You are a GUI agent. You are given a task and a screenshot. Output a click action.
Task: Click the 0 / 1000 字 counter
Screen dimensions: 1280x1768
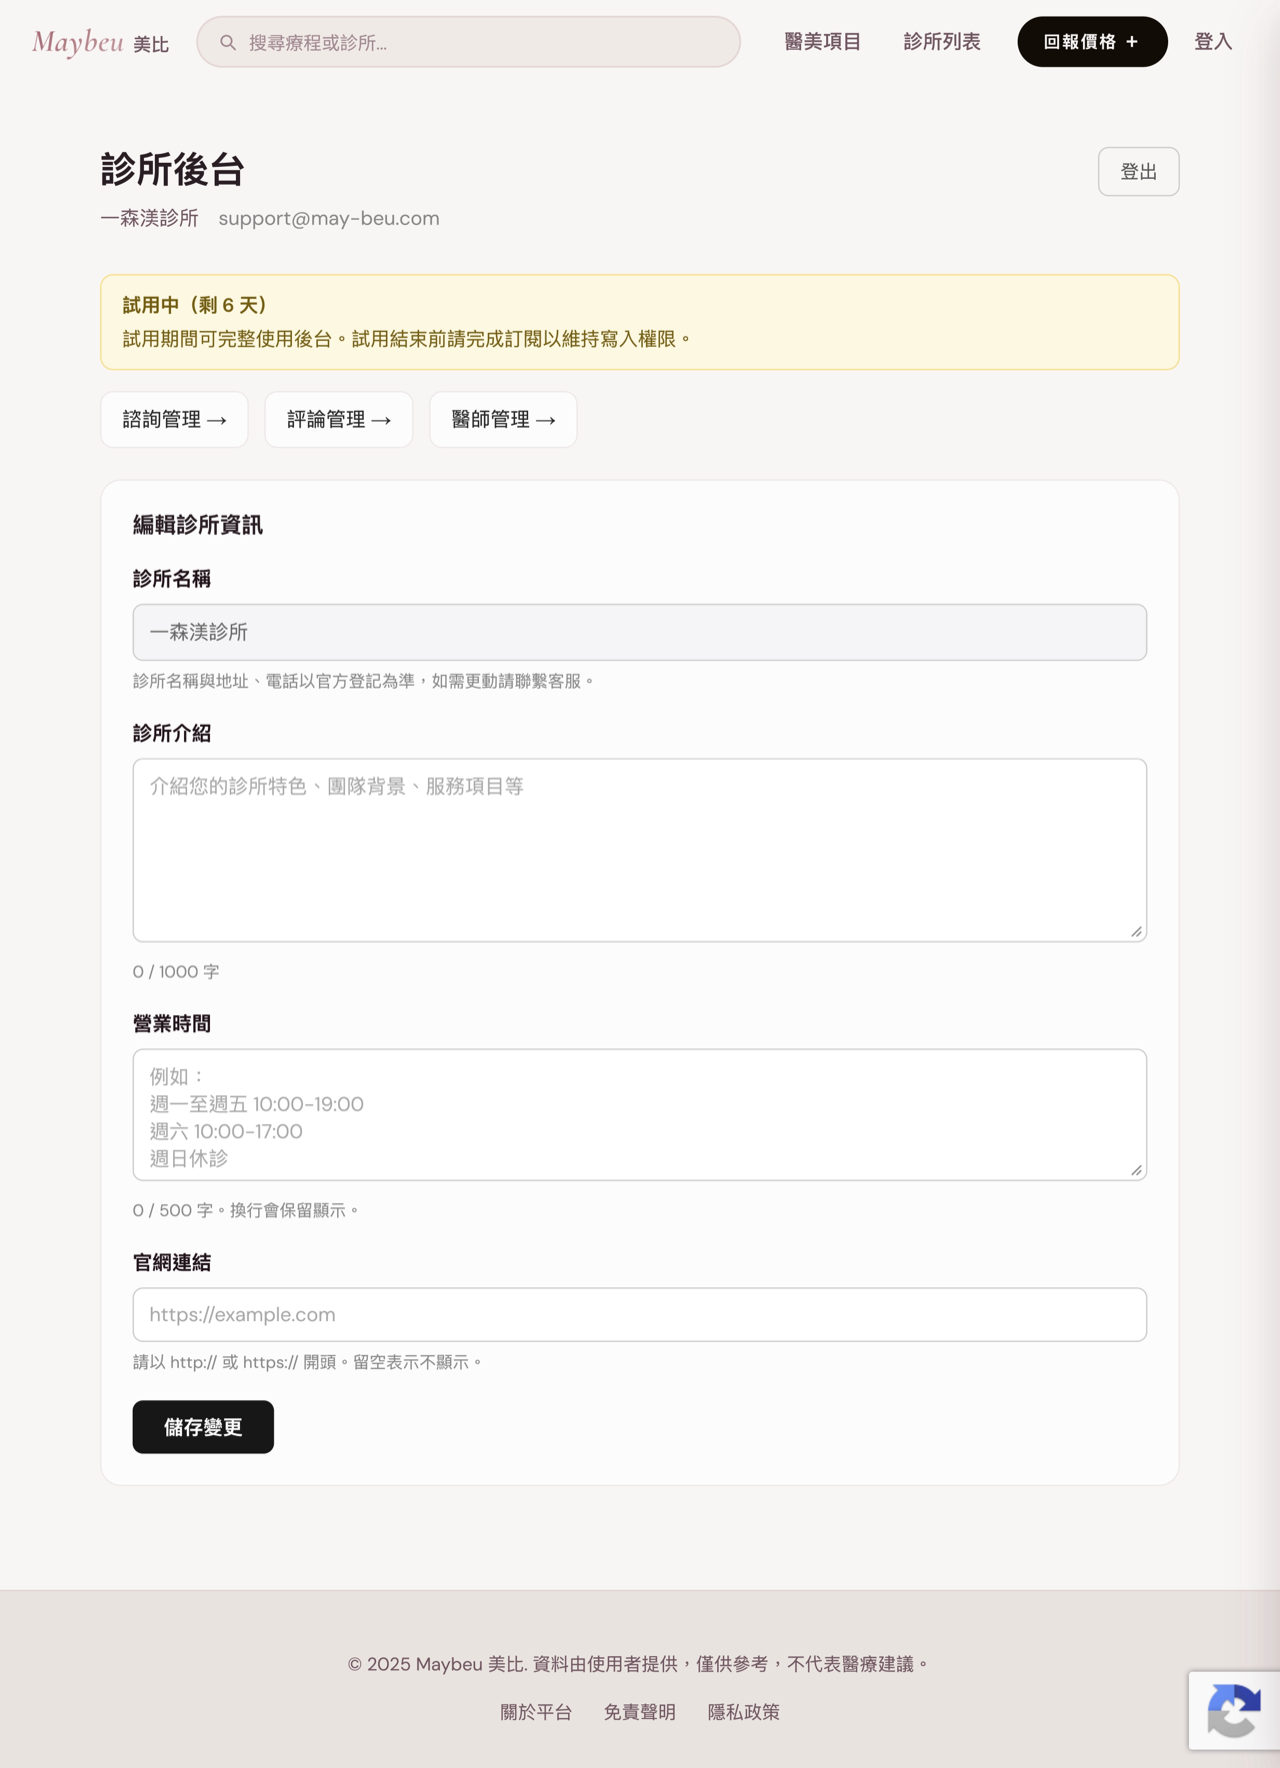click(176, 972)
